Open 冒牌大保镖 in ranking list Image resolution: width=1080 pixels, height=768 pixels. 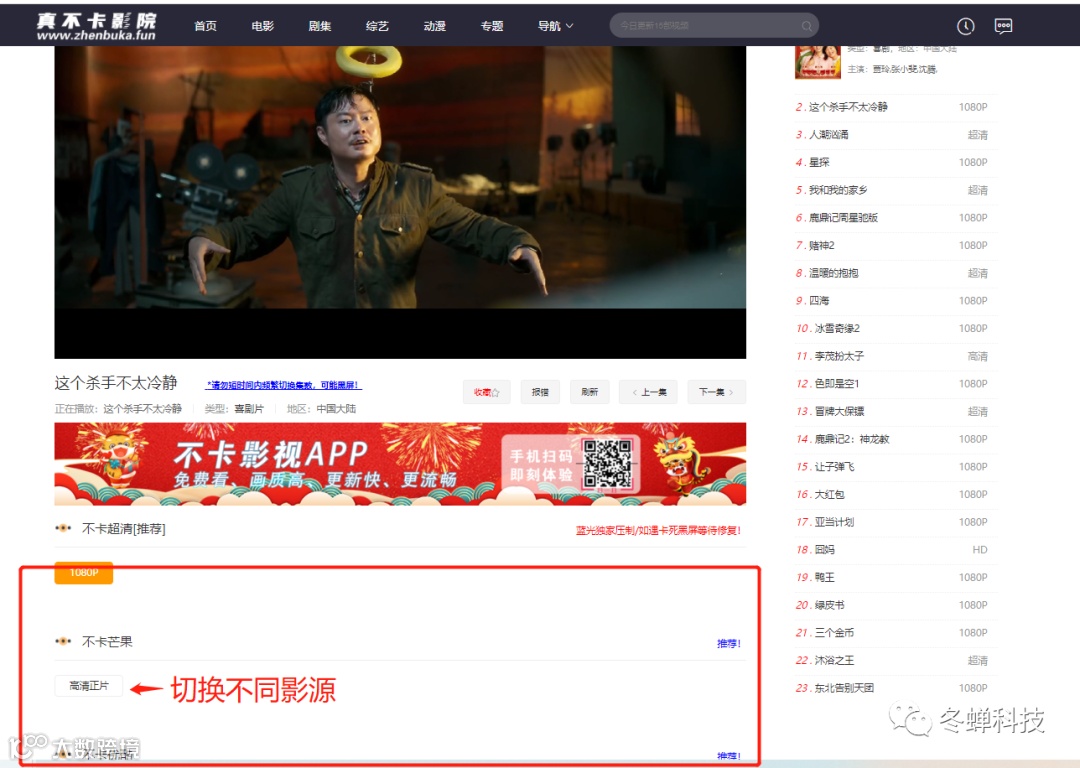coord(840,411)
